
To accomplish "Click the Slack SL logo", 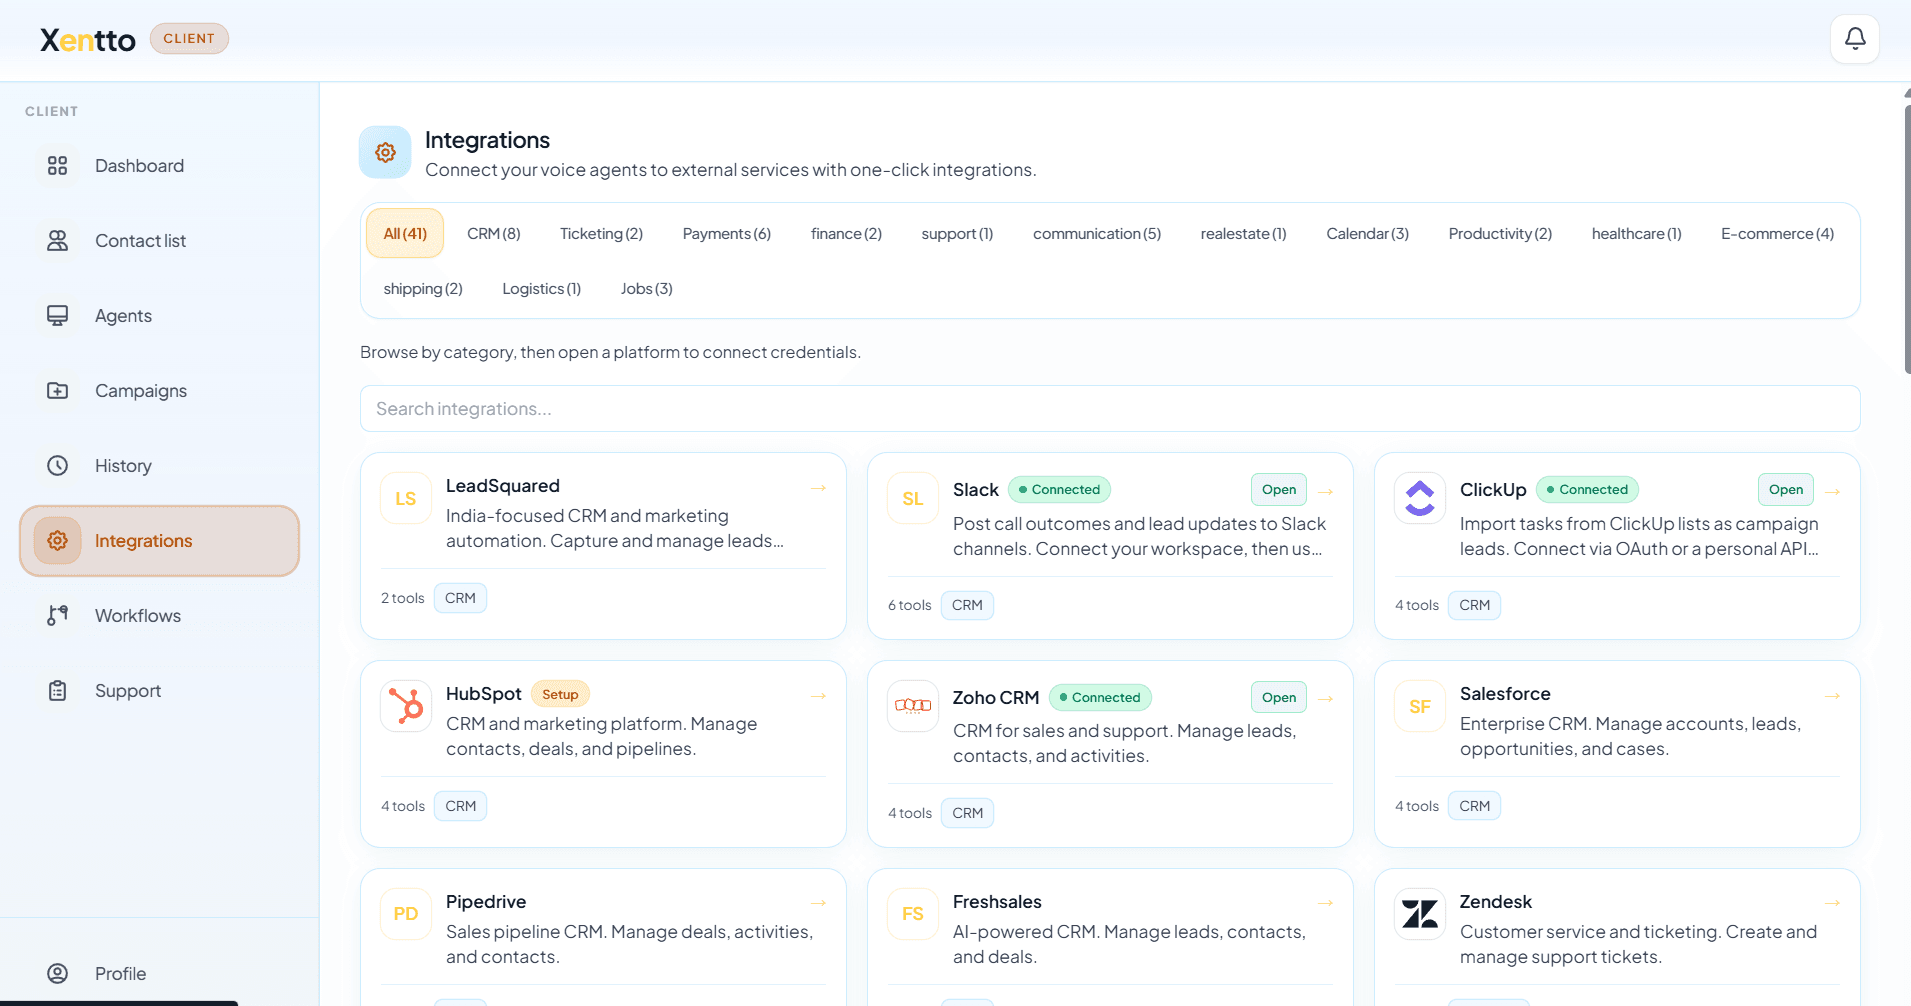I will pyautogui.click(x=913, y=498).
